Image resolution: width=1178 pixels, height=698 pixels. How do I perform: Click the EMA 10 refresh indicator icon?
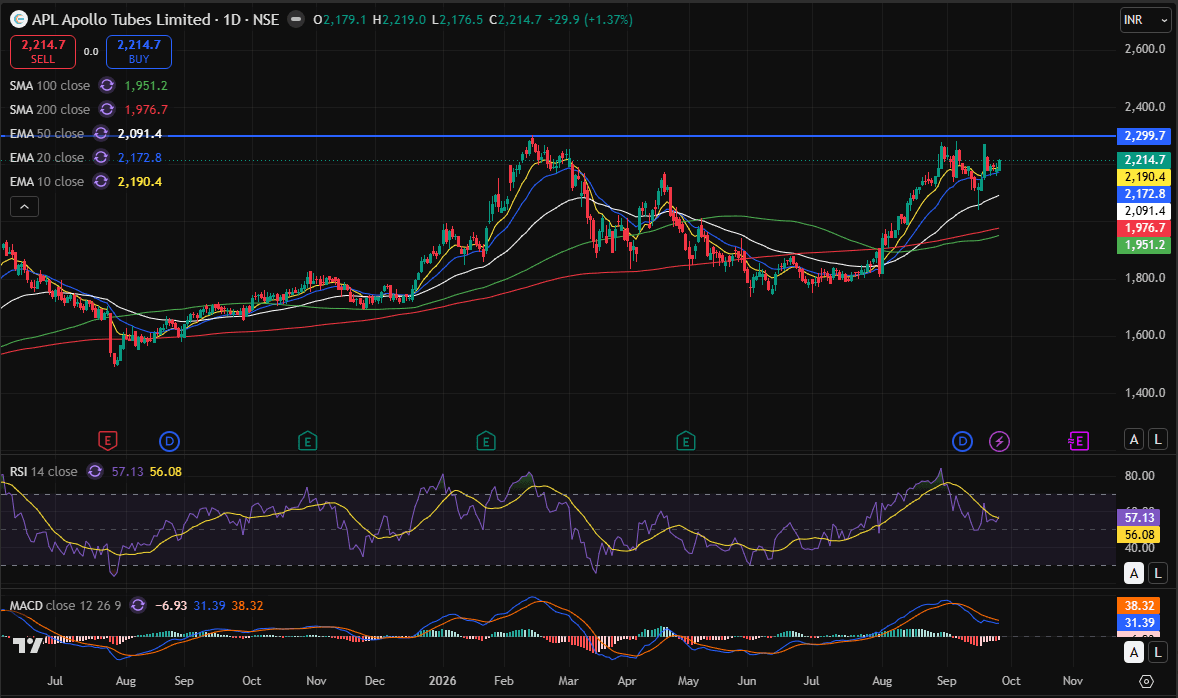101,182
